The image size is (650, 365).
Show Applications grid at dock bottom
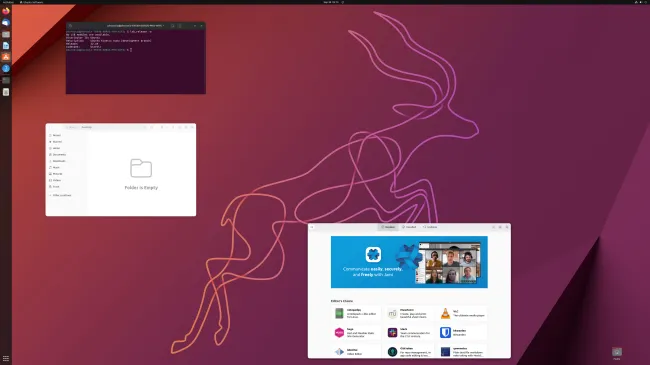tap(6, 358)
